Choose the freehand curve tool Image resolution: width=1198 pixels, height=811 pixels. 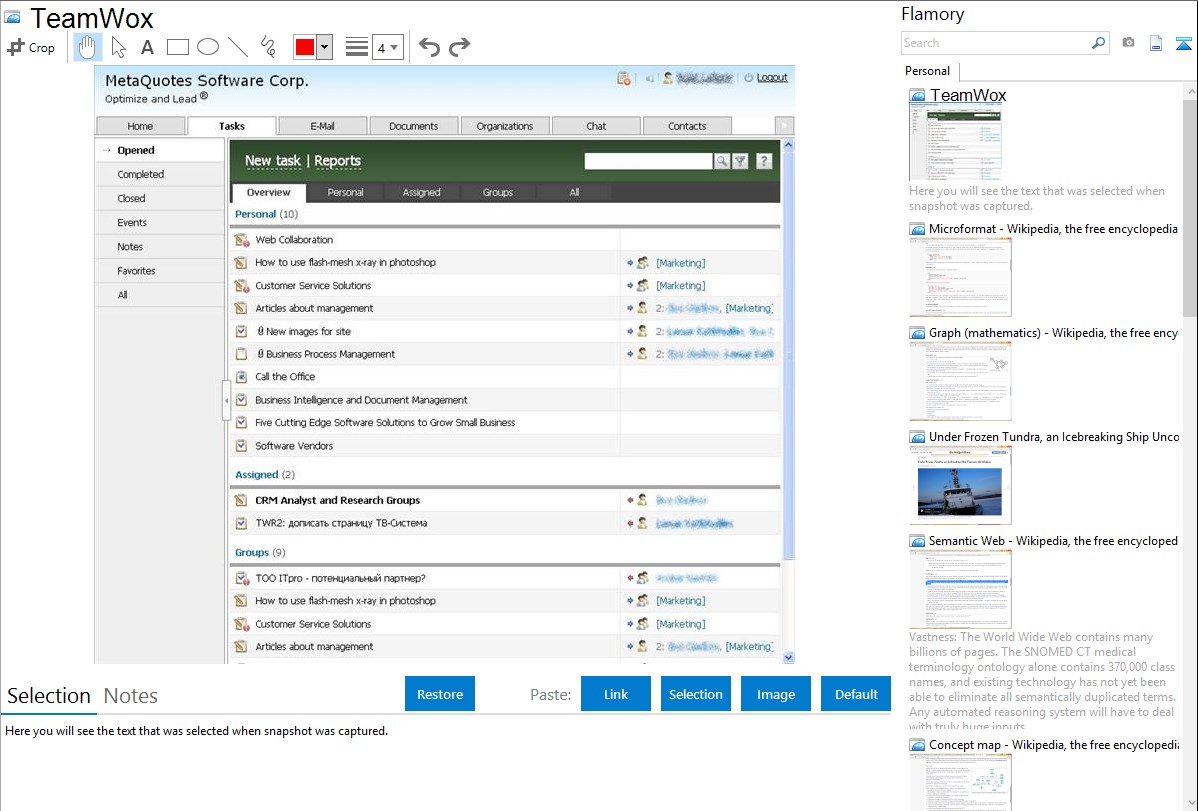pyautogui.click(x=268, y=47)
